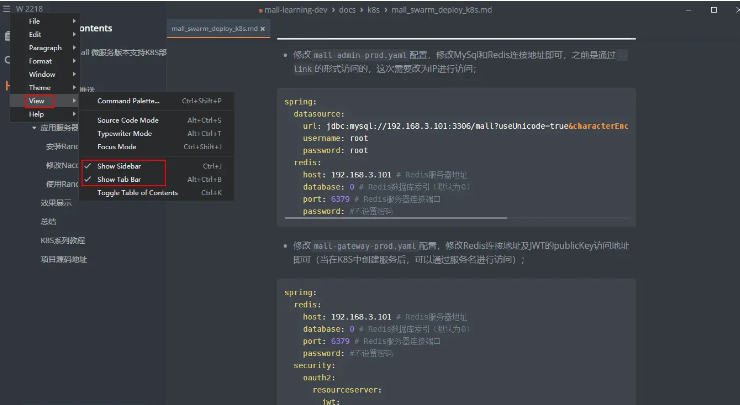Image resolution: width=740 pixels, height=405 pixels.
Task: Close the mall_swarm_deploy_k8s.md tab
Action: click(x=263, y=29)
